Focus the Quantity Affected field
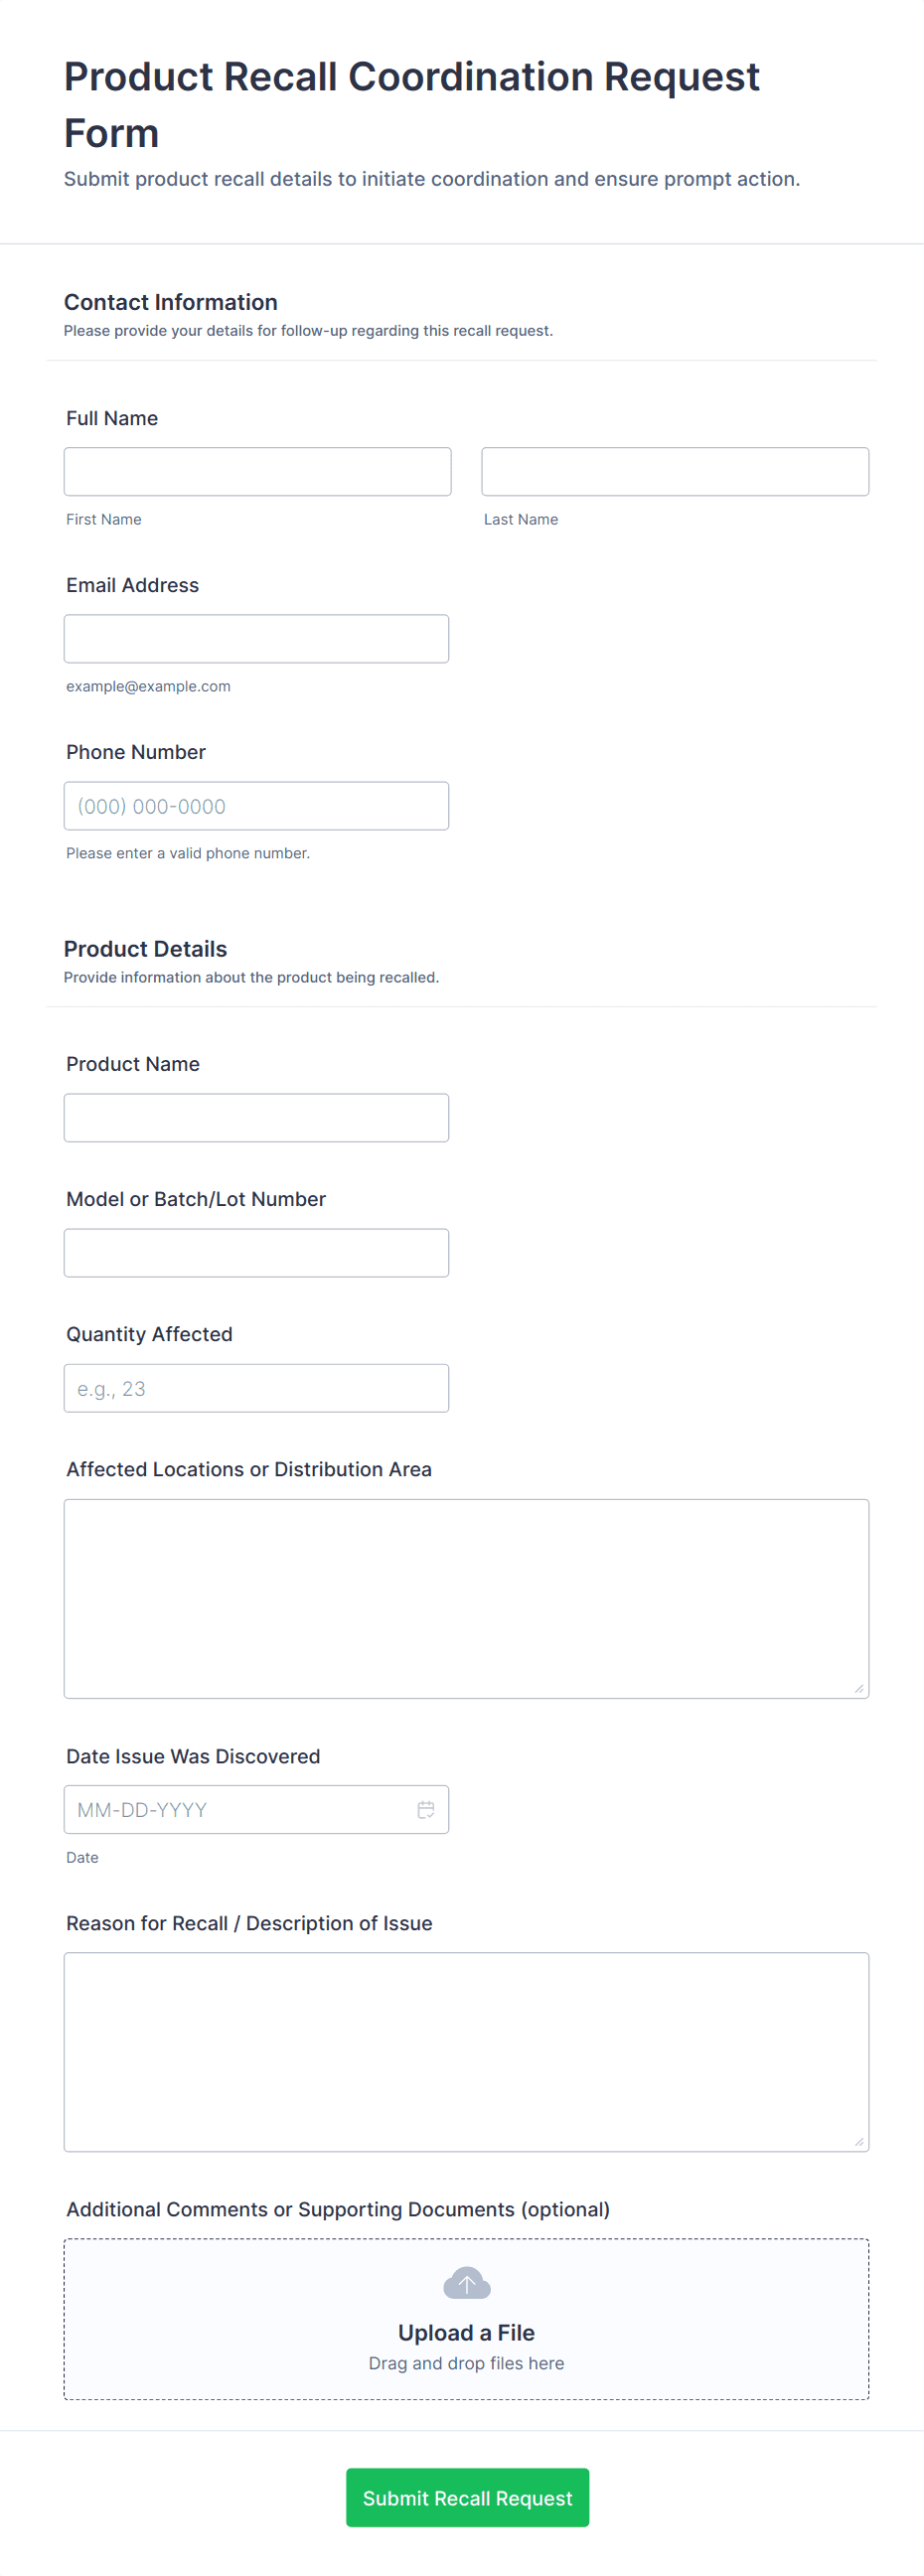Viewport: 924px width, 2576px height. [x=256, y=1388]
